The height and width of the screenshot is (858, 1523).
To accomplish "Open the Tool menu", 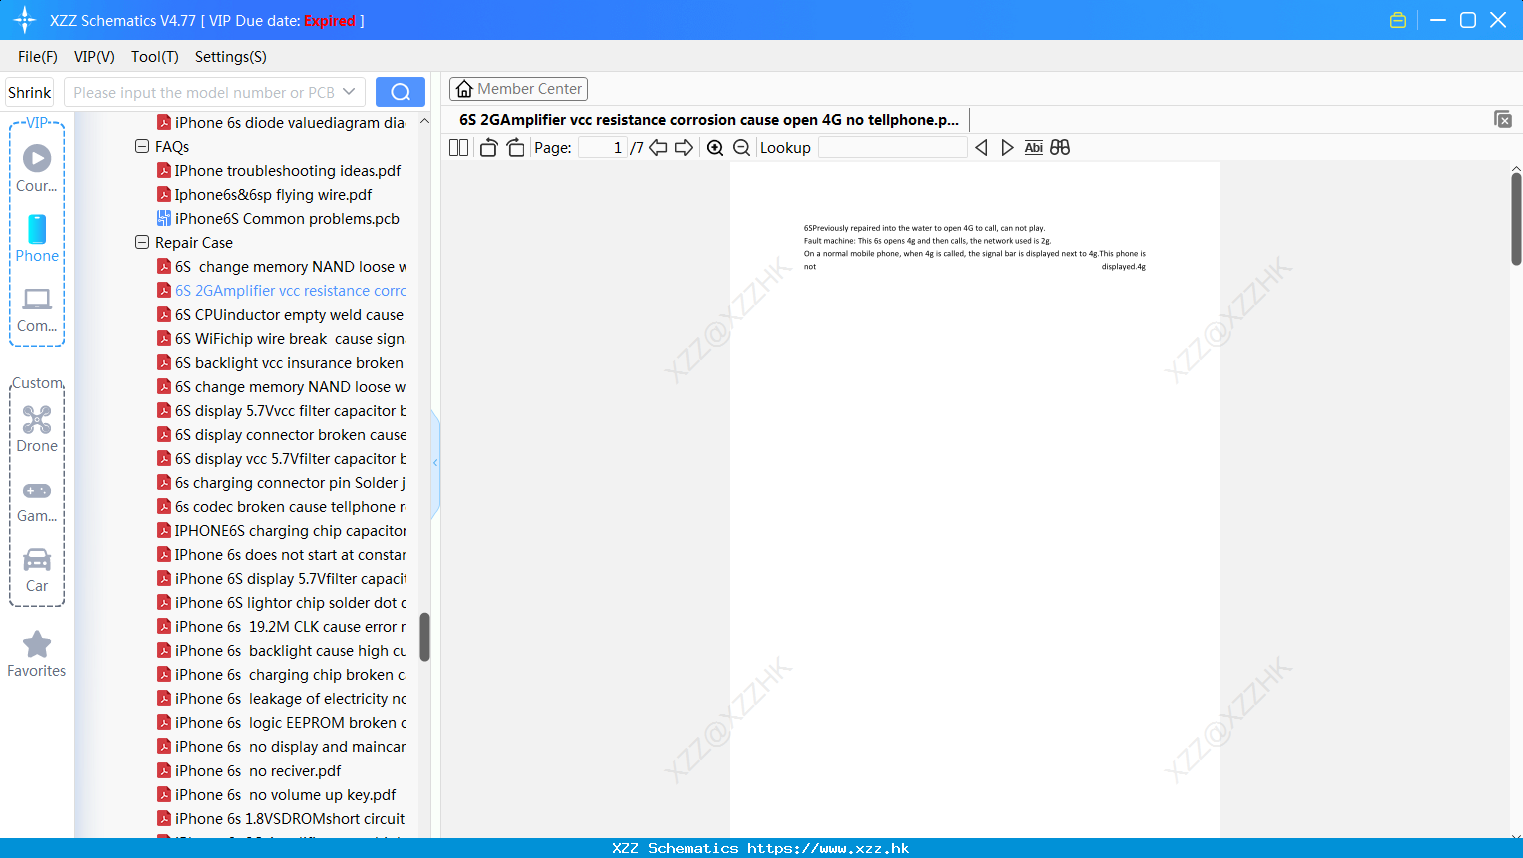I will [155, 57].
